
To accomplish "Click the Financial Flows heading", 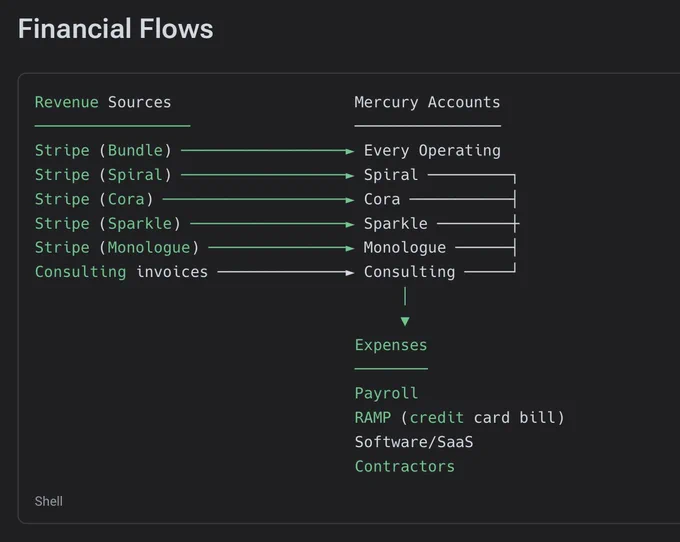I will (116, 29).
